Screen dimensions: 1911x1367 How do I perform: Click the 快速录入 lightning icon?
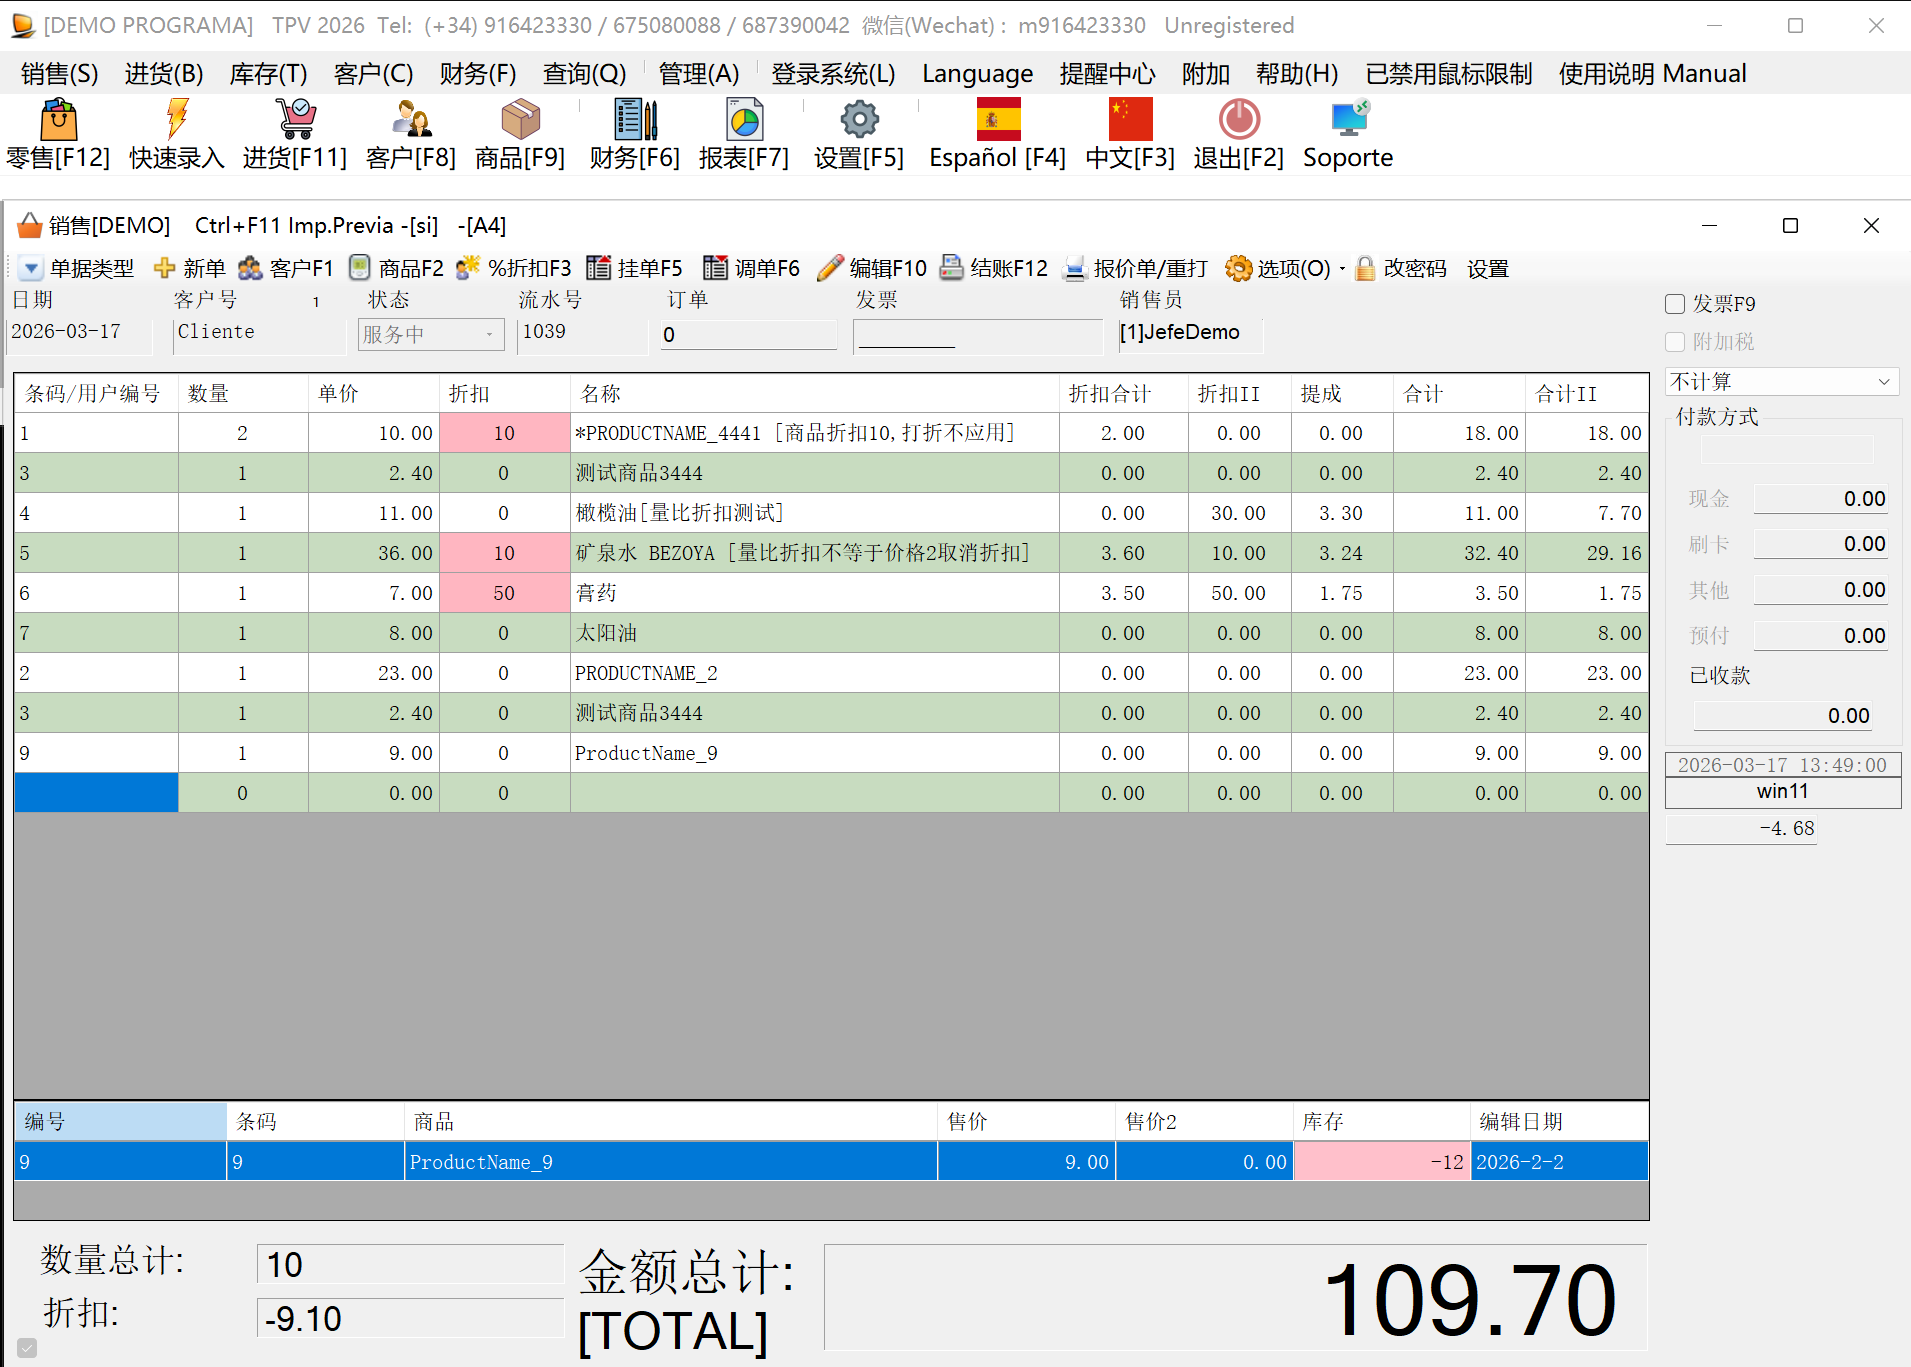[177, 120]
